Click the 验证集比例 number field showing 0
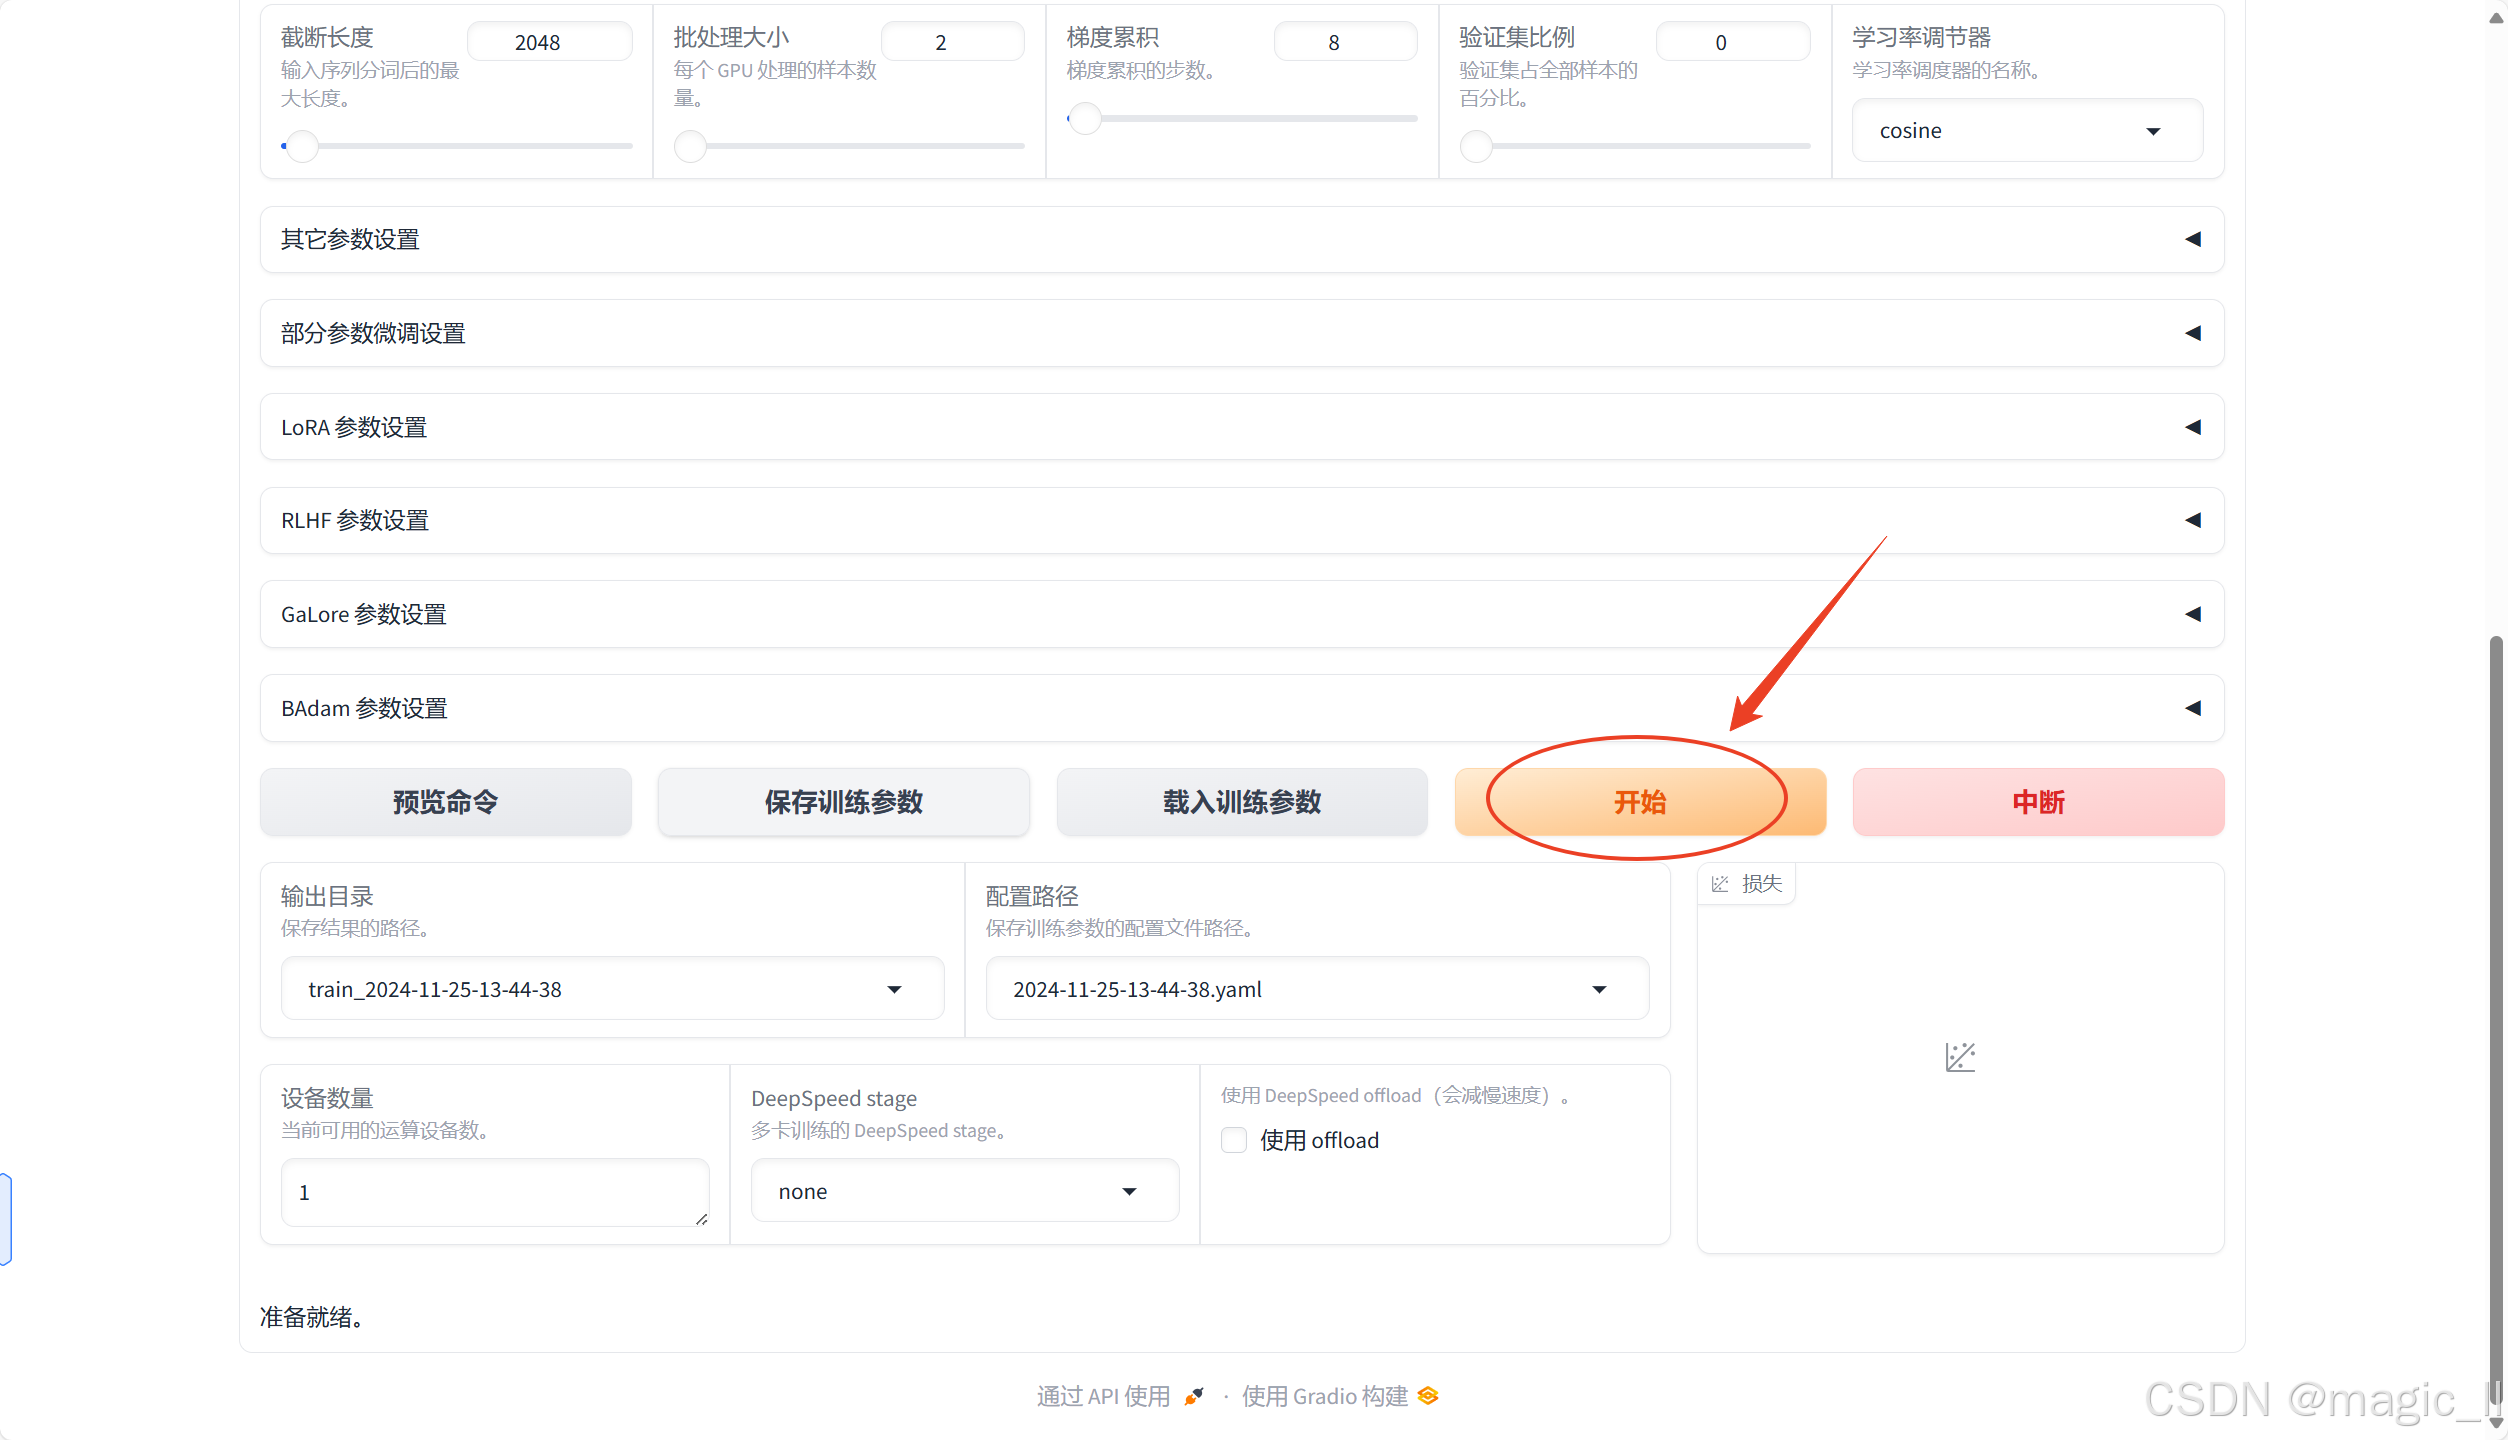This screenshot has width=2508, height=1440. 1733,42
